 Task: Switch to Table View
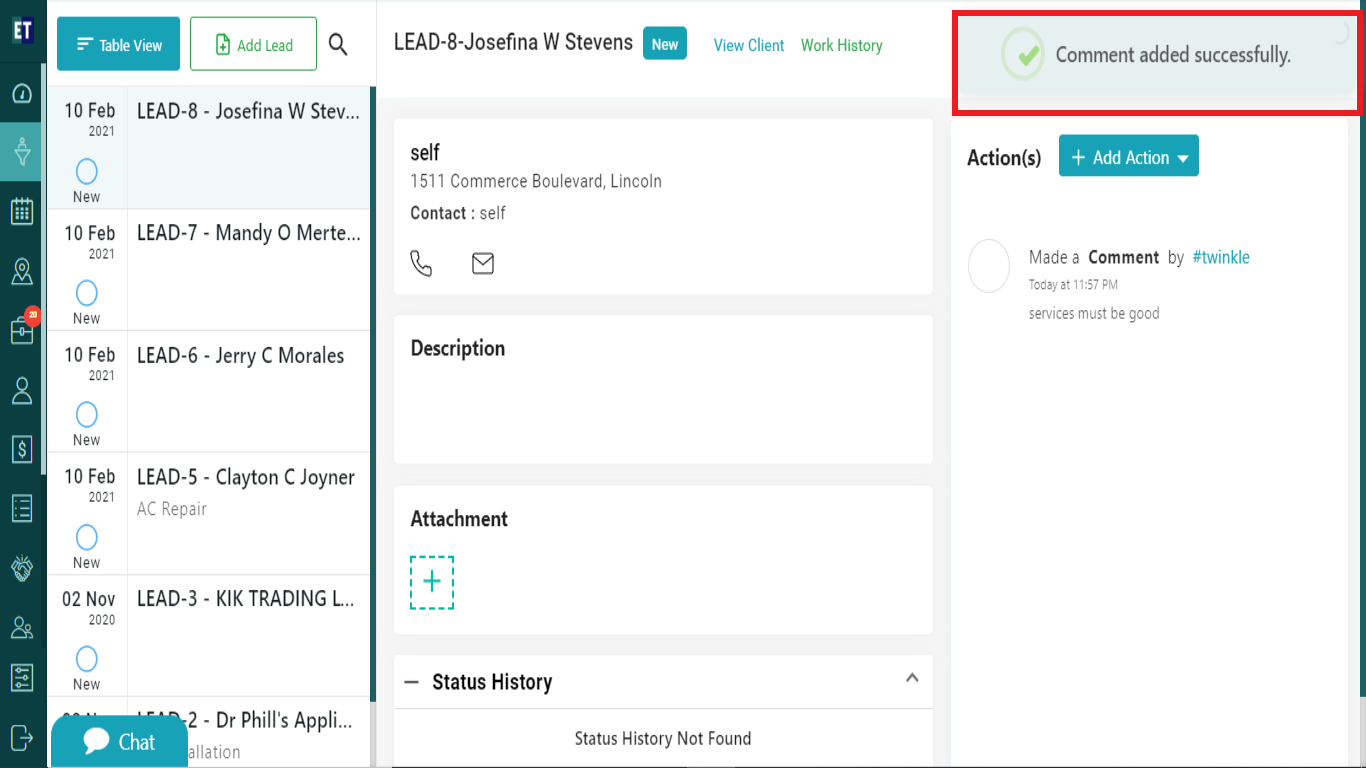119,44
